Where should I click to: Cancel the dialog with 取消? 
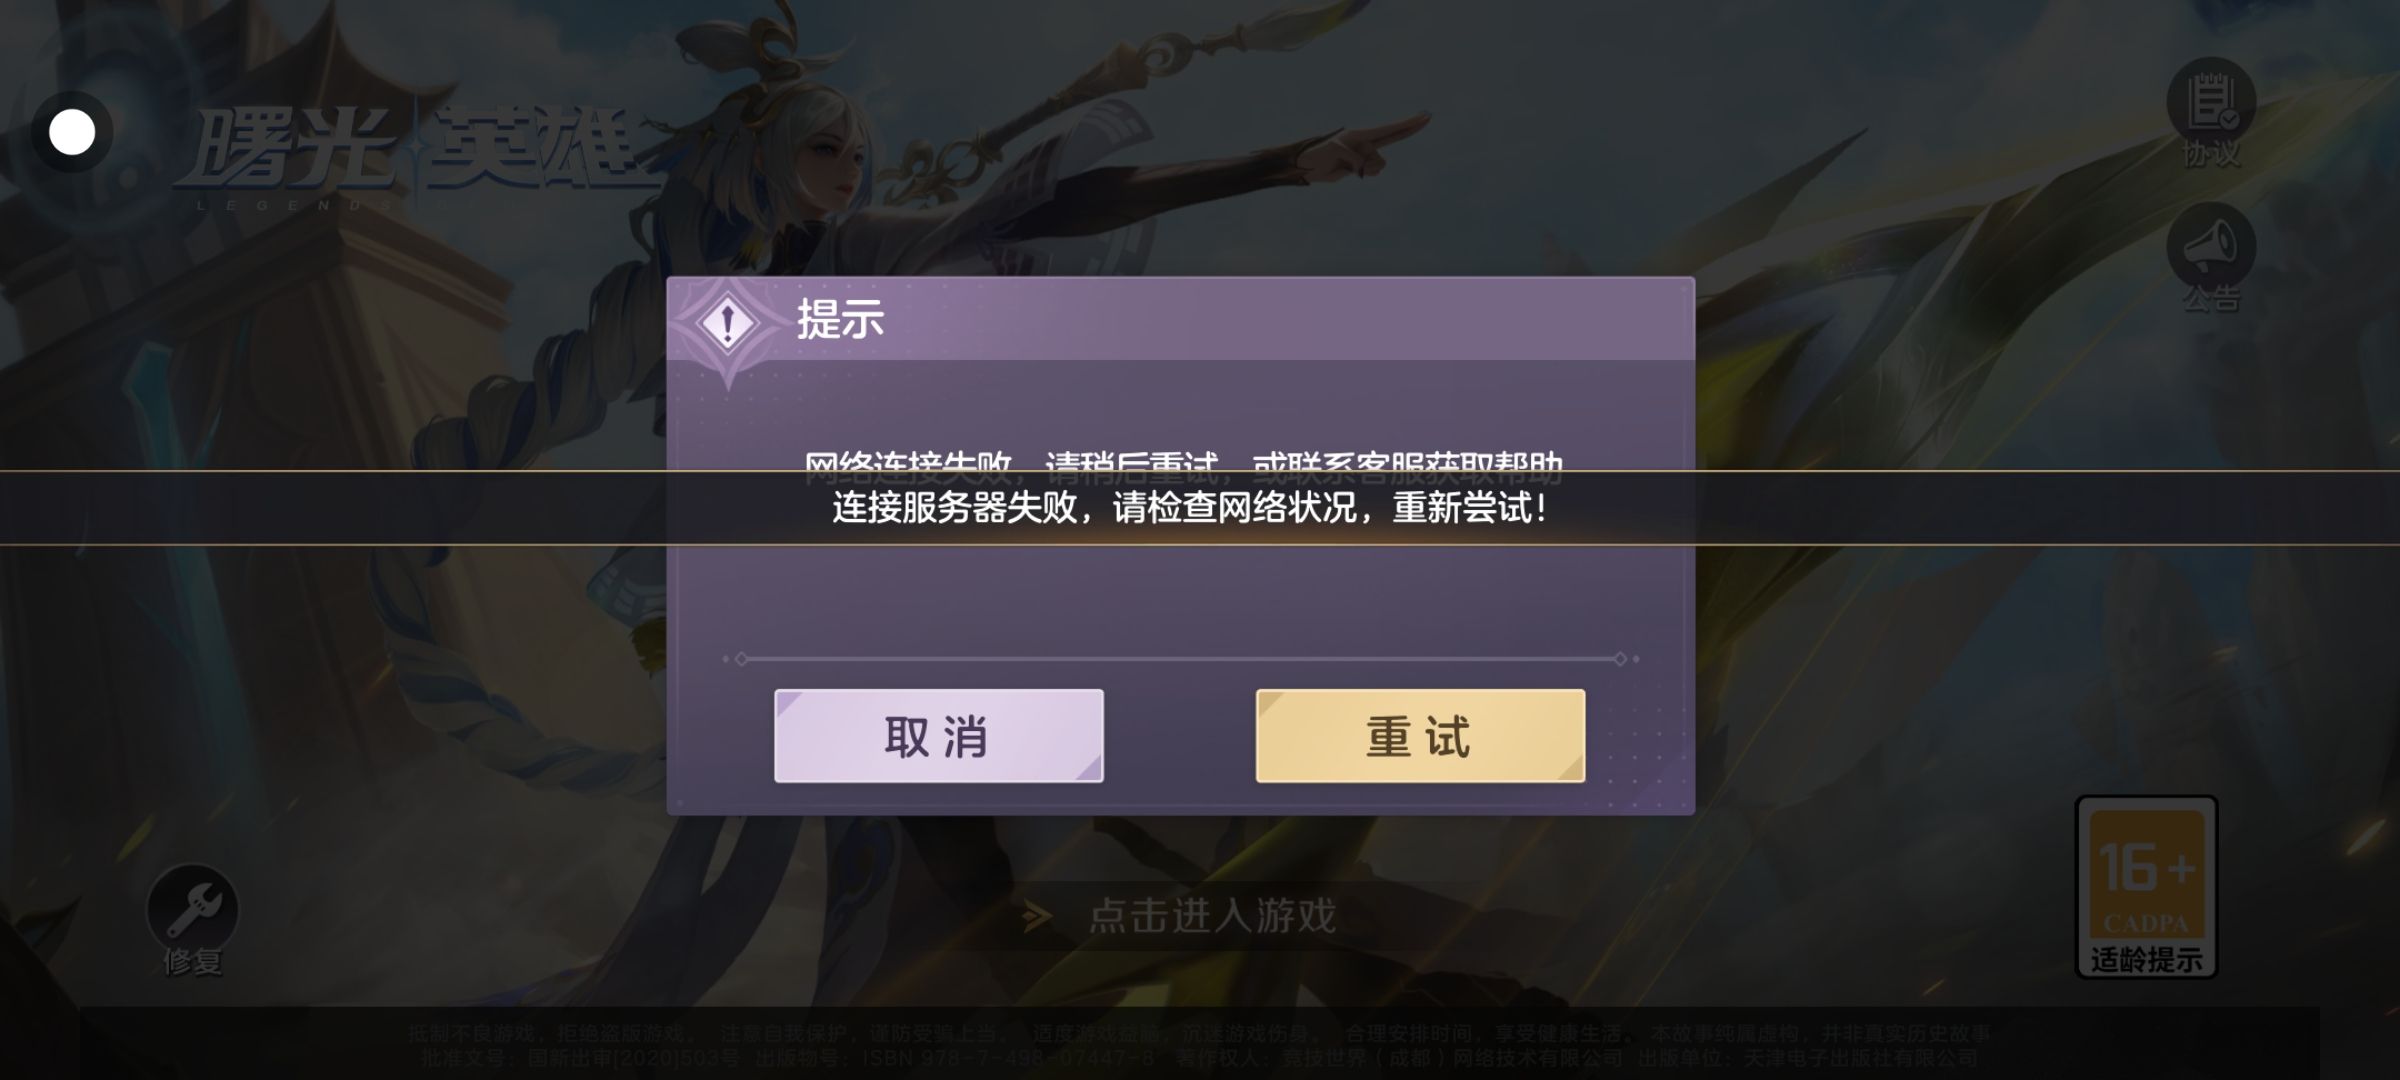pos(938,736)
